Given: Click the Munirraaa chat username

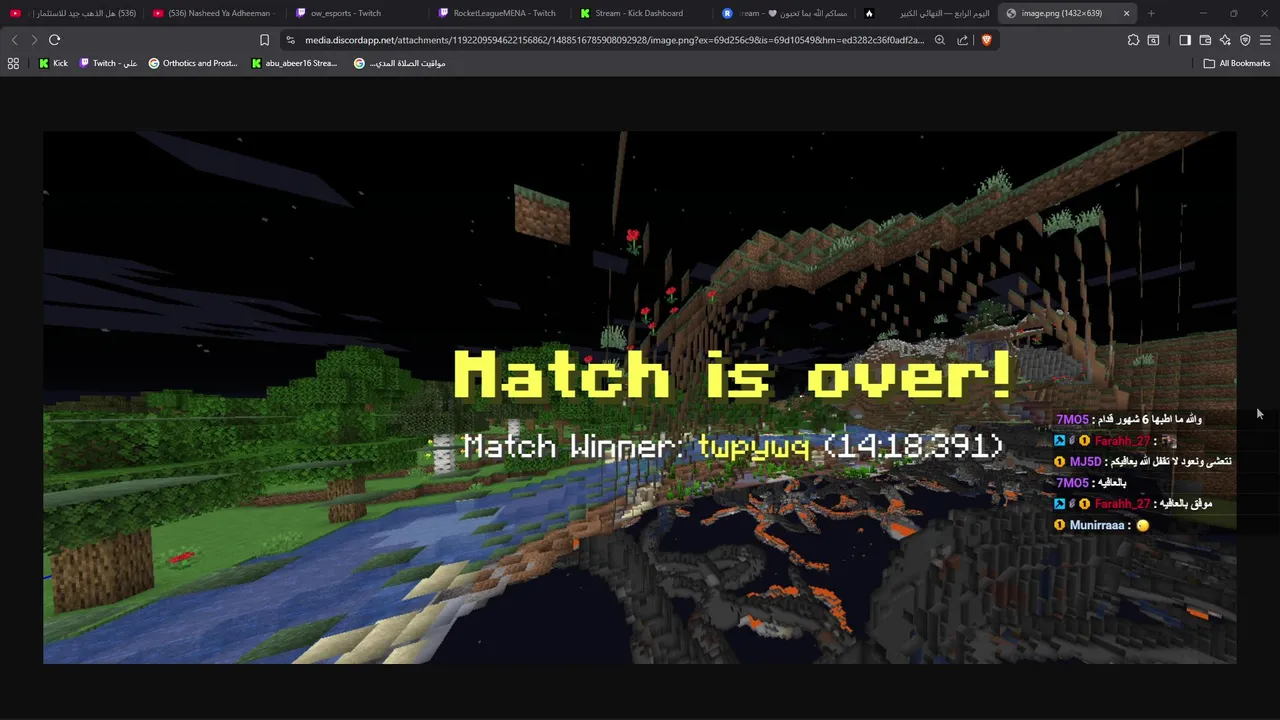Looking at the screenshot, I should pyautogui.click(x=1097, y=525).
